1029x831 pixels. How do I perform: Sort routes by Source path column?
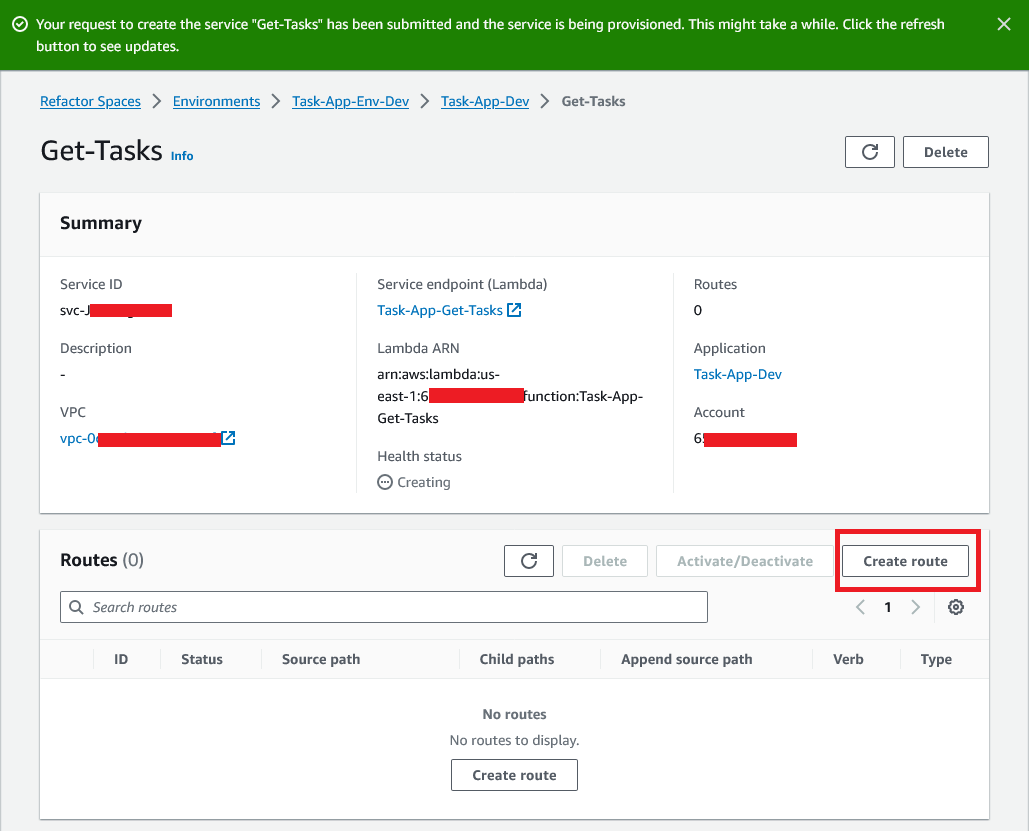321,659
